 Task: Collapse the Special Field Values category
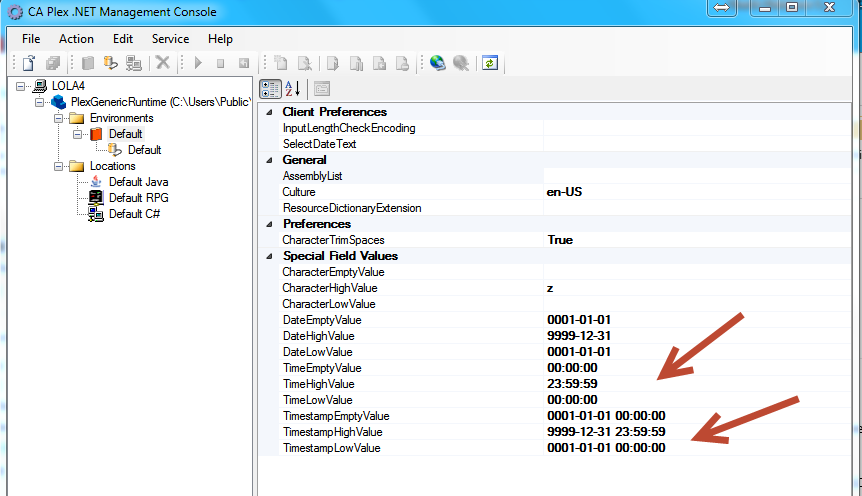point(269,256)
